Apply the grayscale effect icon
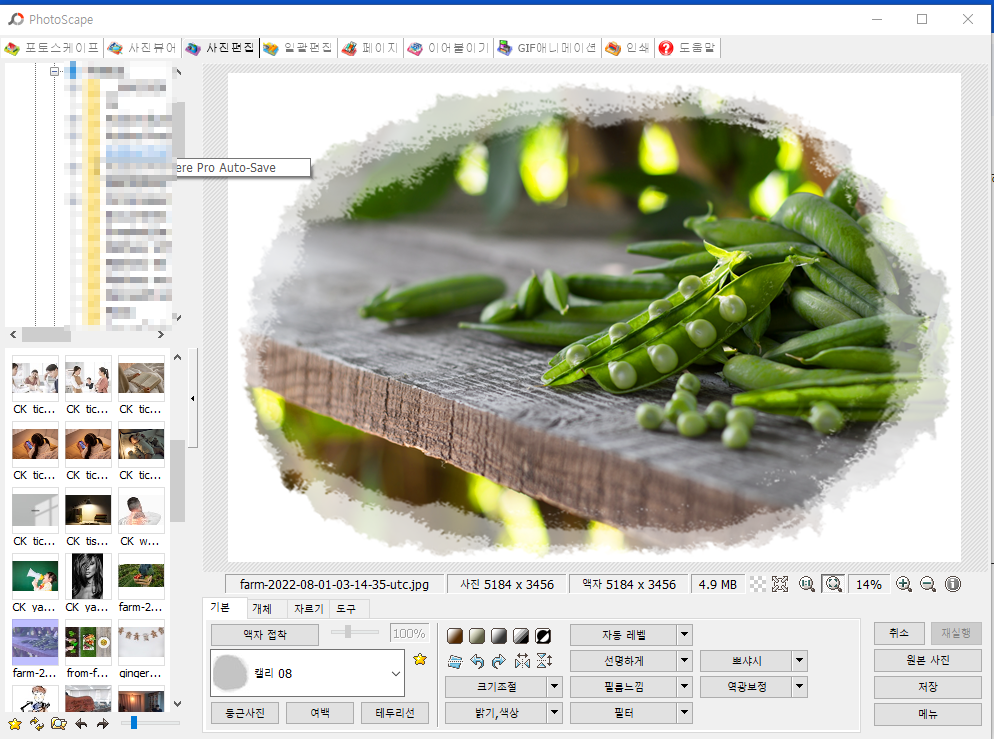 click(499, 636)
